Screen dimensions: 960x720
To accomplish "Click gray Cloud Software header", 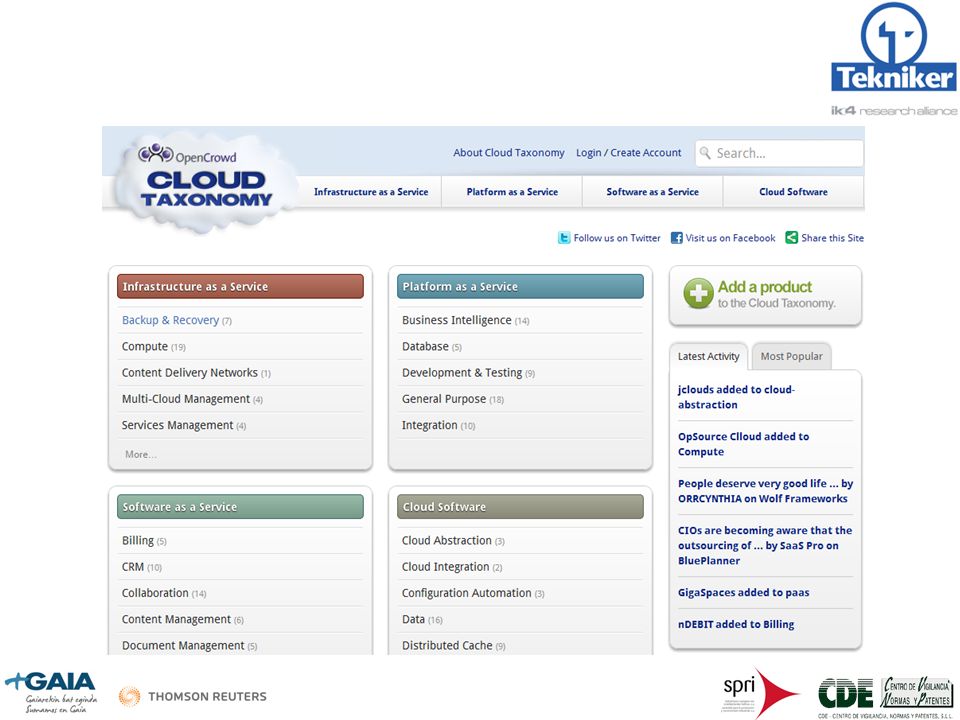I will (x=520, y=507).
